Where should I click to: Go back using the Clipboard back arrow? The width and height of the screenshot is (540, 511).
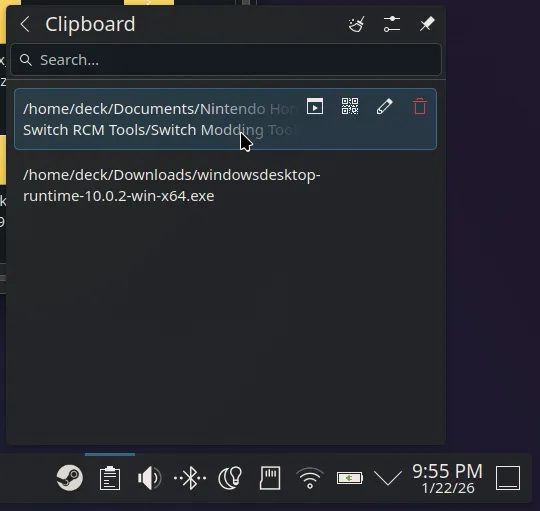click(25, 24)
